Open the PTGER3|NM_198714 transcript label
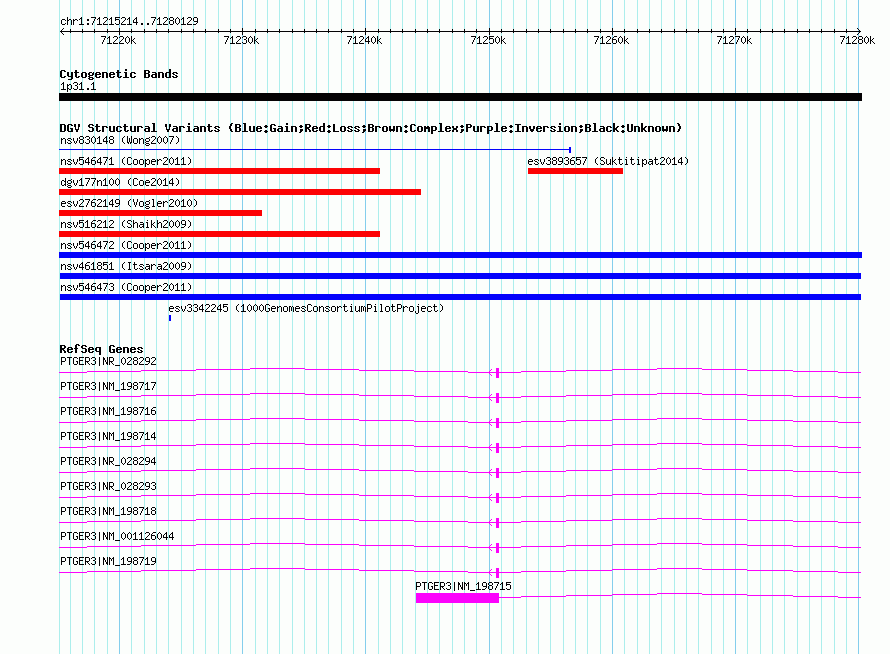This screenshot has height=654, width=890. 108,436
